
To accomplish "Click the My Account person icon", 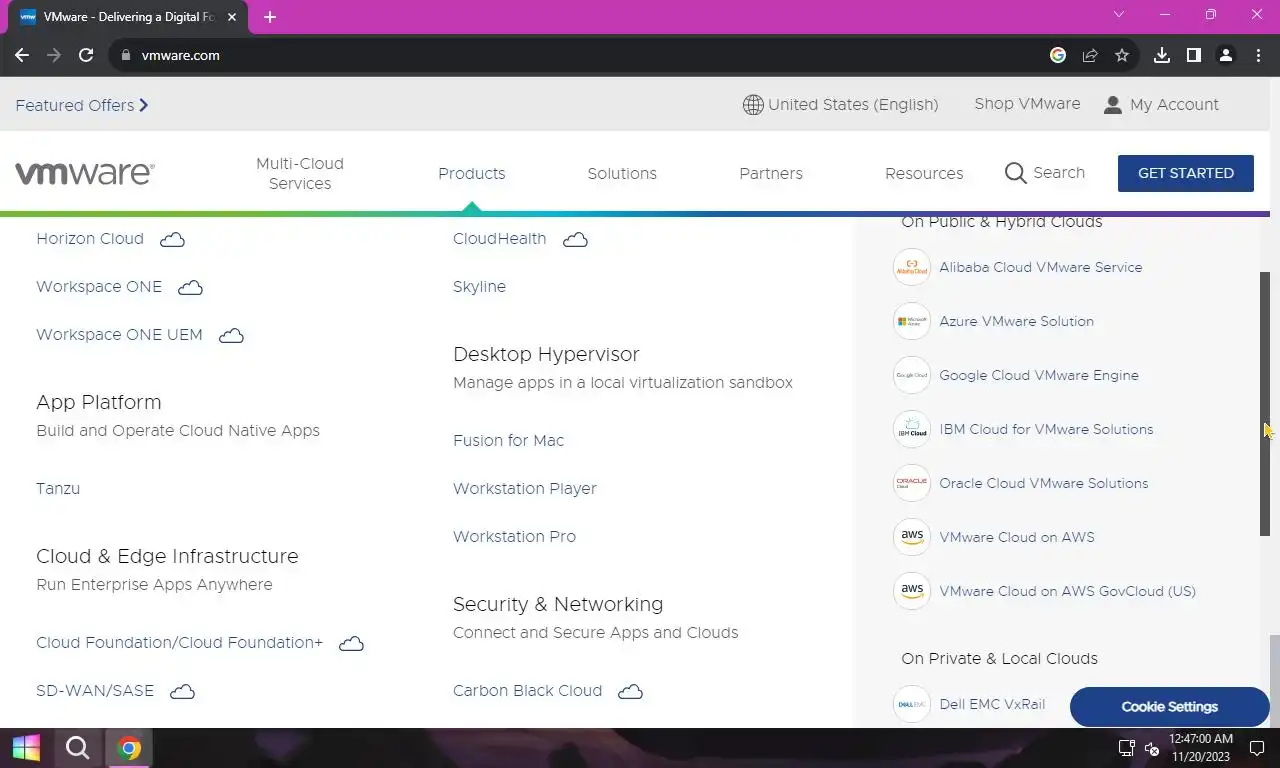I will [1112, 105].
